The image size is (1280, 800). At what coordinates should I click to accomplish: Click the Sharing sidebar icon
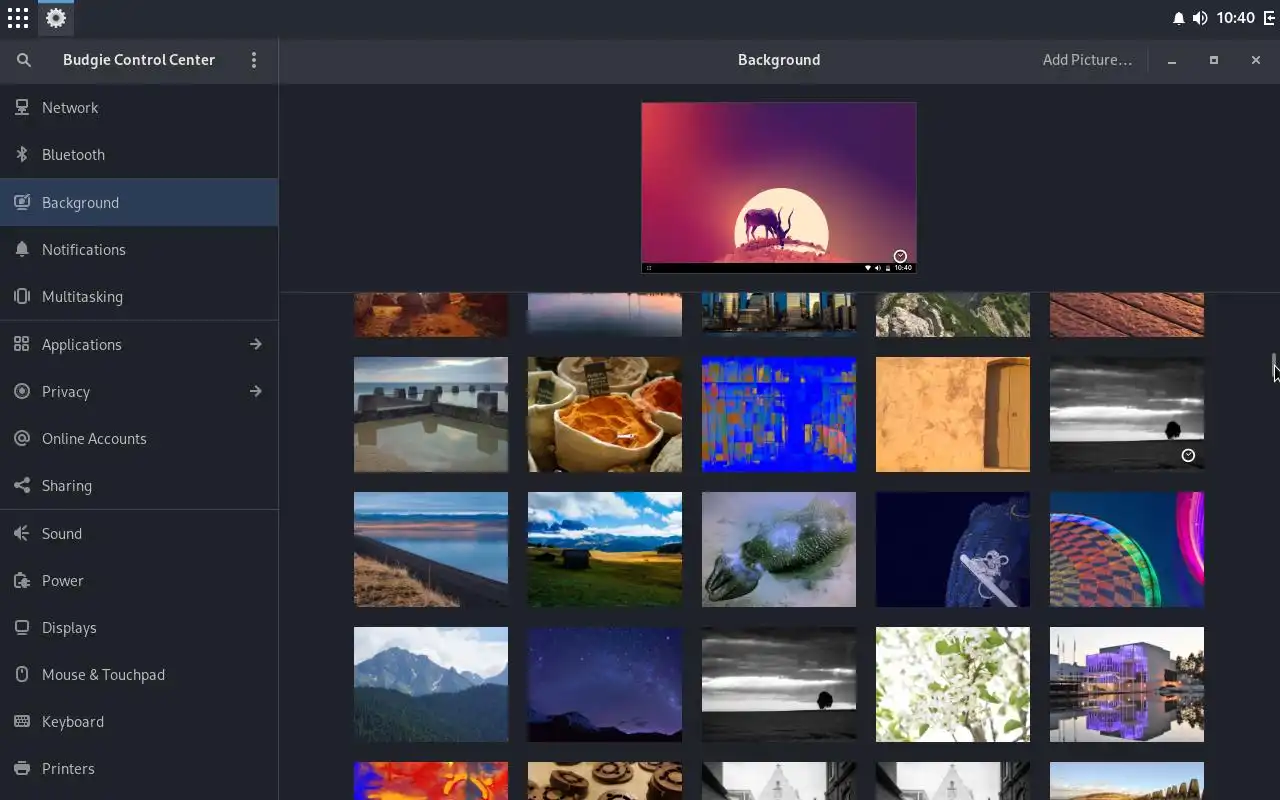[22, 486]
